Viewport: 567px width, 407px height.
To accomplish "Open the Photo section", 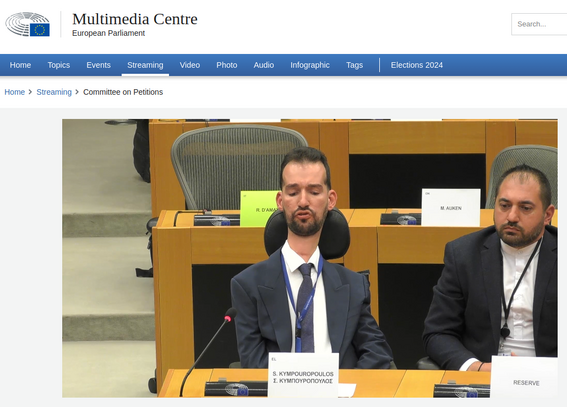I will [227, 65].
